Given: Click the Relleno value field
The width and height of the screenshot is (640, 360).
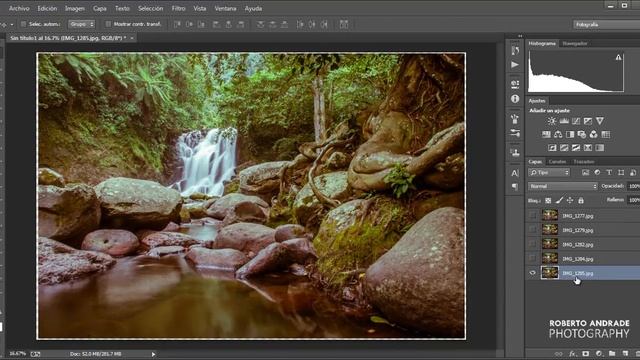Looking at the screenshot, I should [634, 200].
